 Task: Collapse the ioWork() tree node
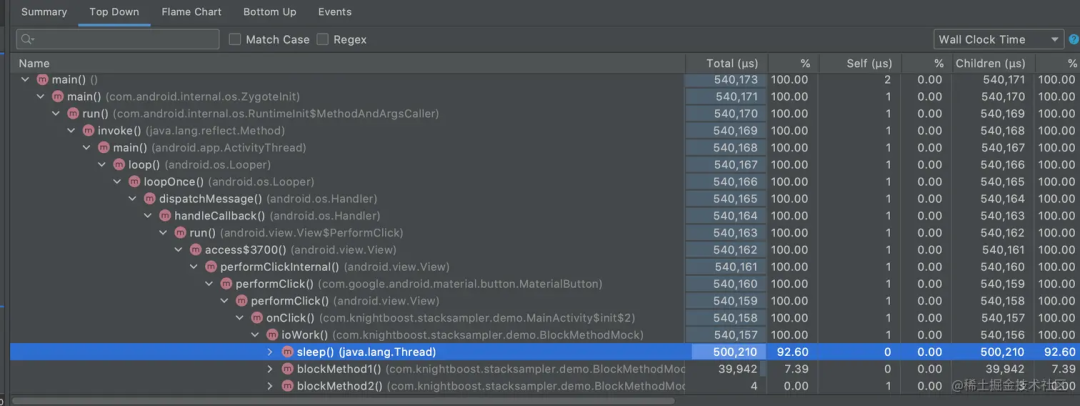[x=255, y=335]
